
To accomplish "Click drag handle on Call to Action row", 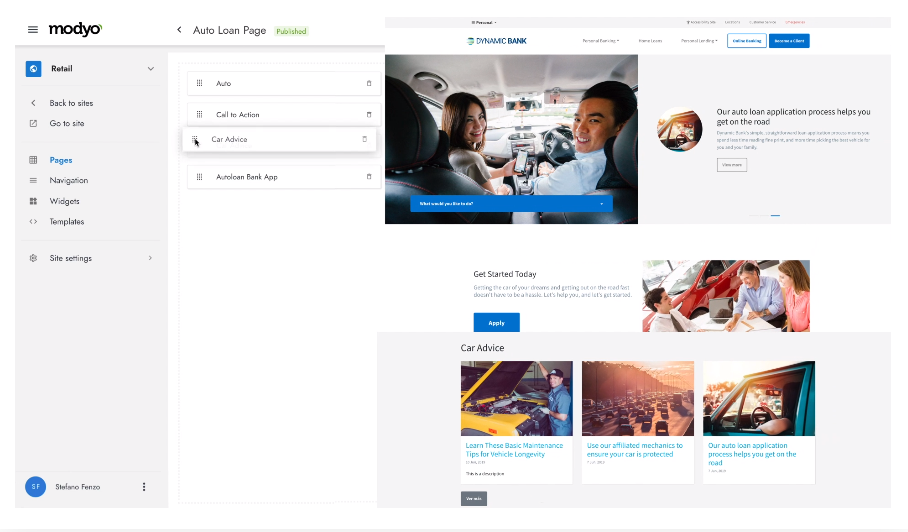I will pyautogui.click(x=200, y=115).
